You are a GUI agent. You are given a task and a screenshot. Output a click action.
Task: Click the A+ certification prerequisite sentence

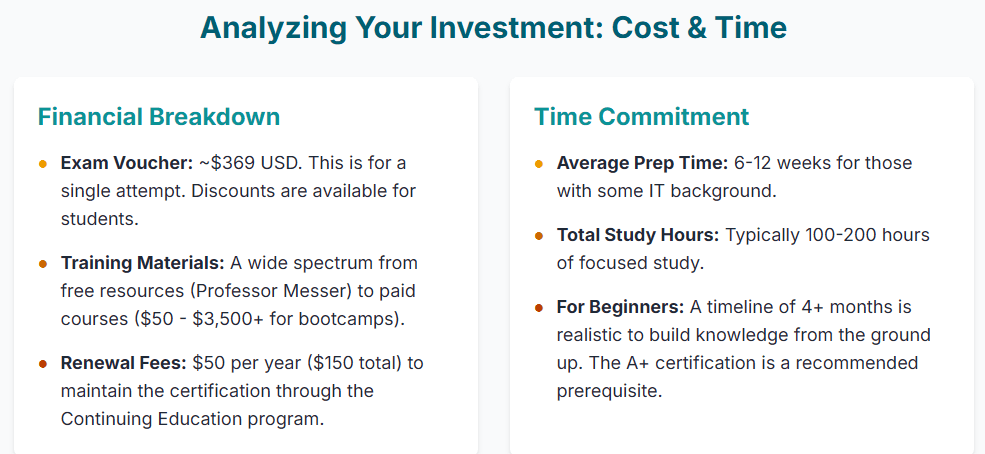pos(738,362)
